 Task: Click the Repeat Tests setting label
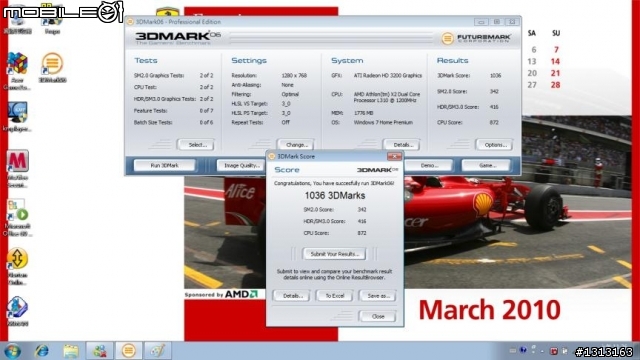[247, 122]
